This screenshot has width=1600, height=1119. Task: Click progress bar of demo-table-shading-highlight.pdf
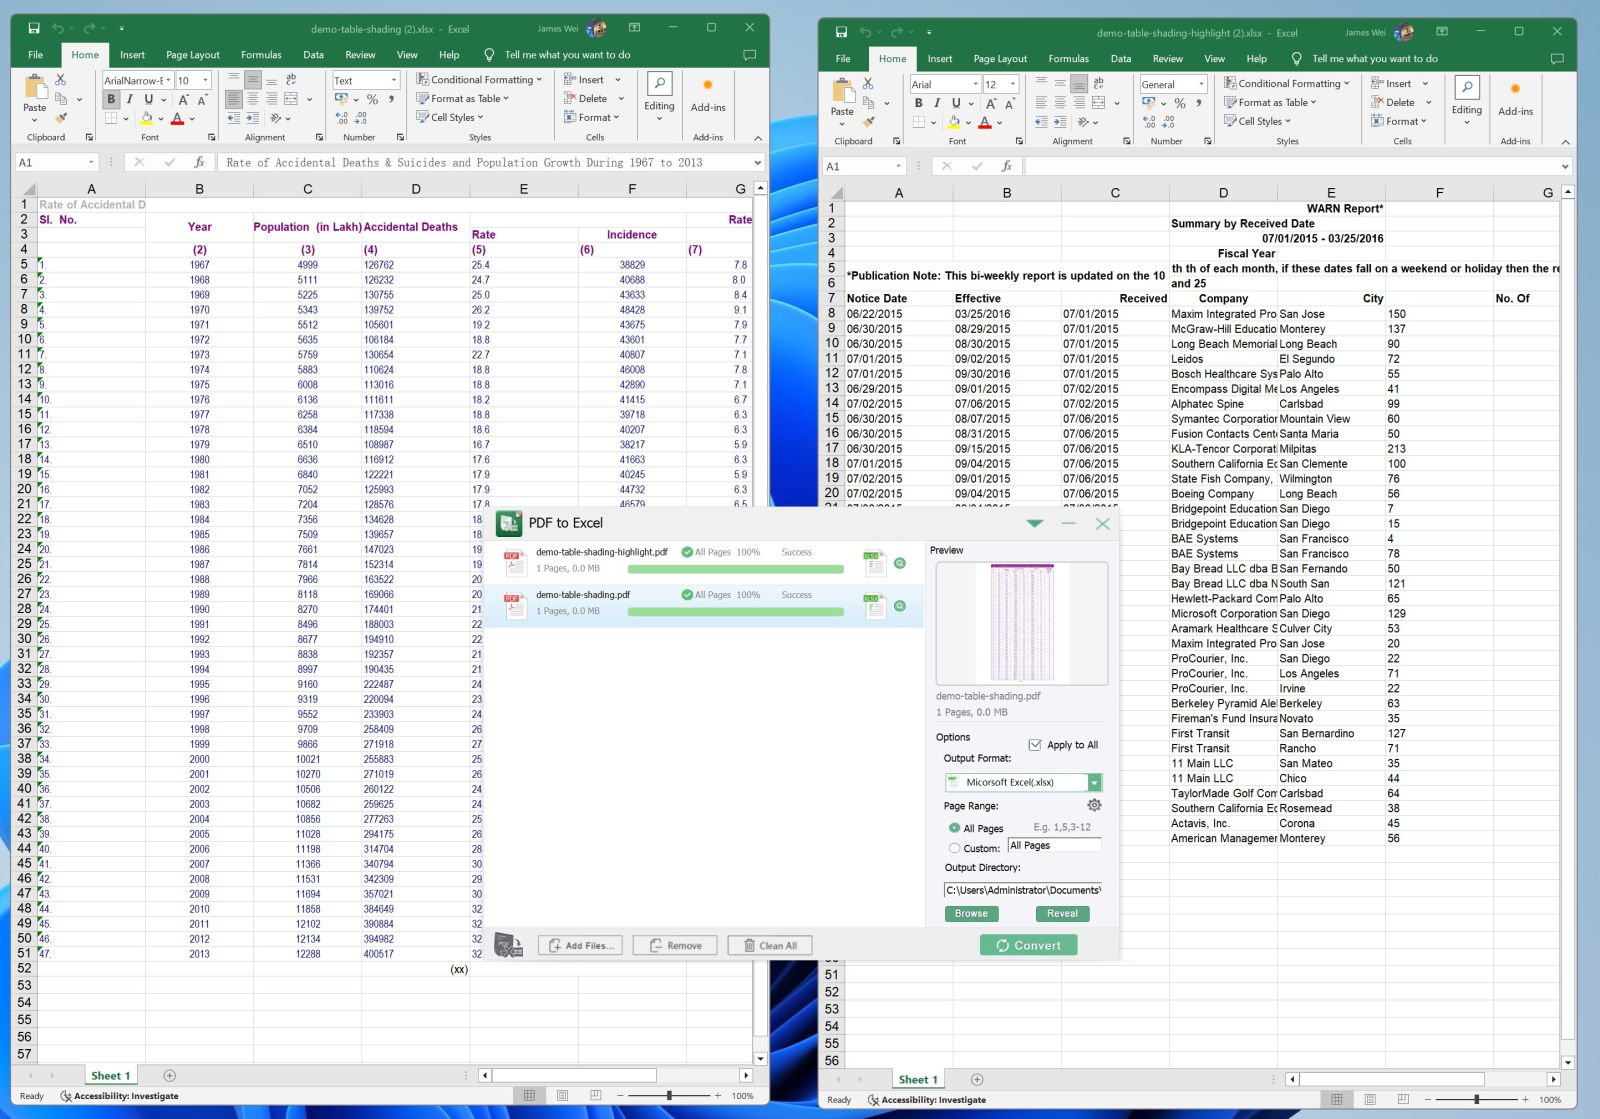(735, 569)
